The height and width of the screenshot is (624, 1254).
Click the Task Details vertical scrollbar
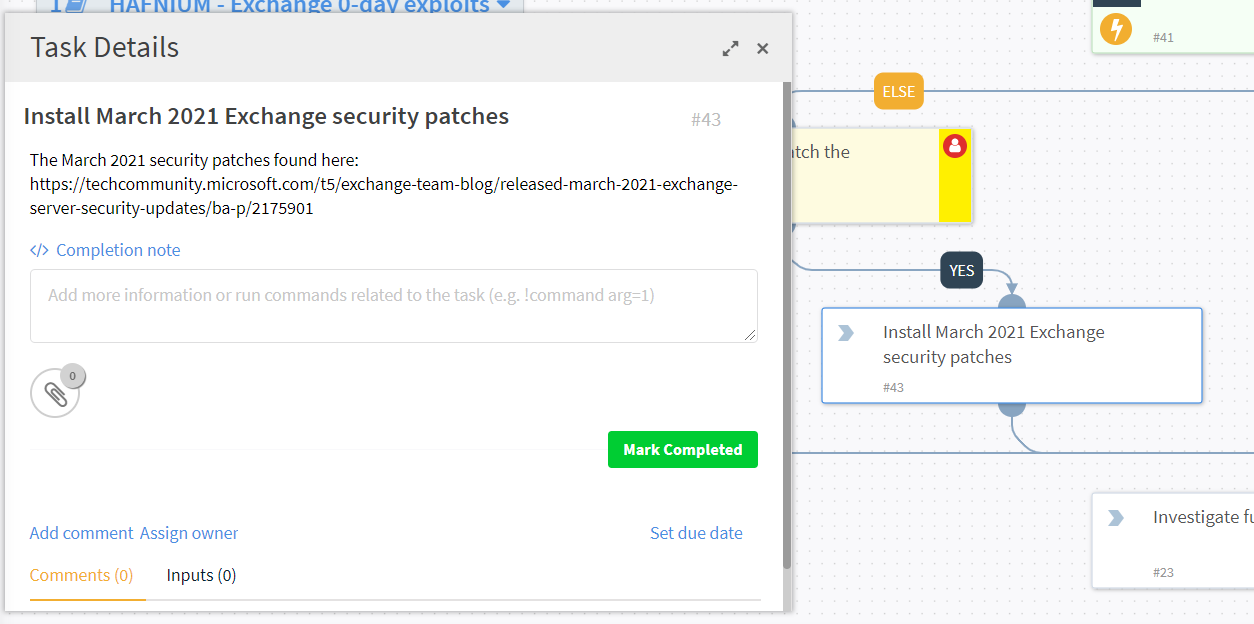(x=787, y=325)
